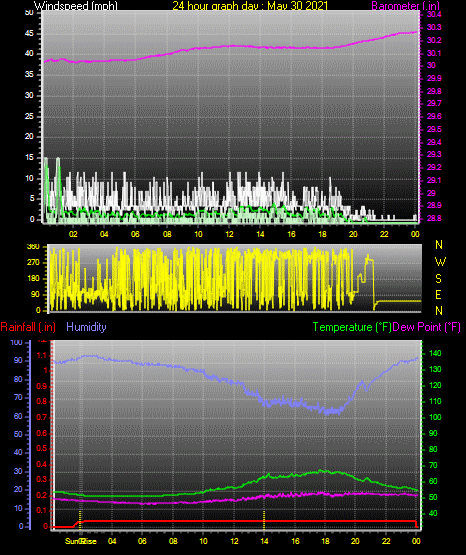Click the "25" windspeed scale value

29,116
